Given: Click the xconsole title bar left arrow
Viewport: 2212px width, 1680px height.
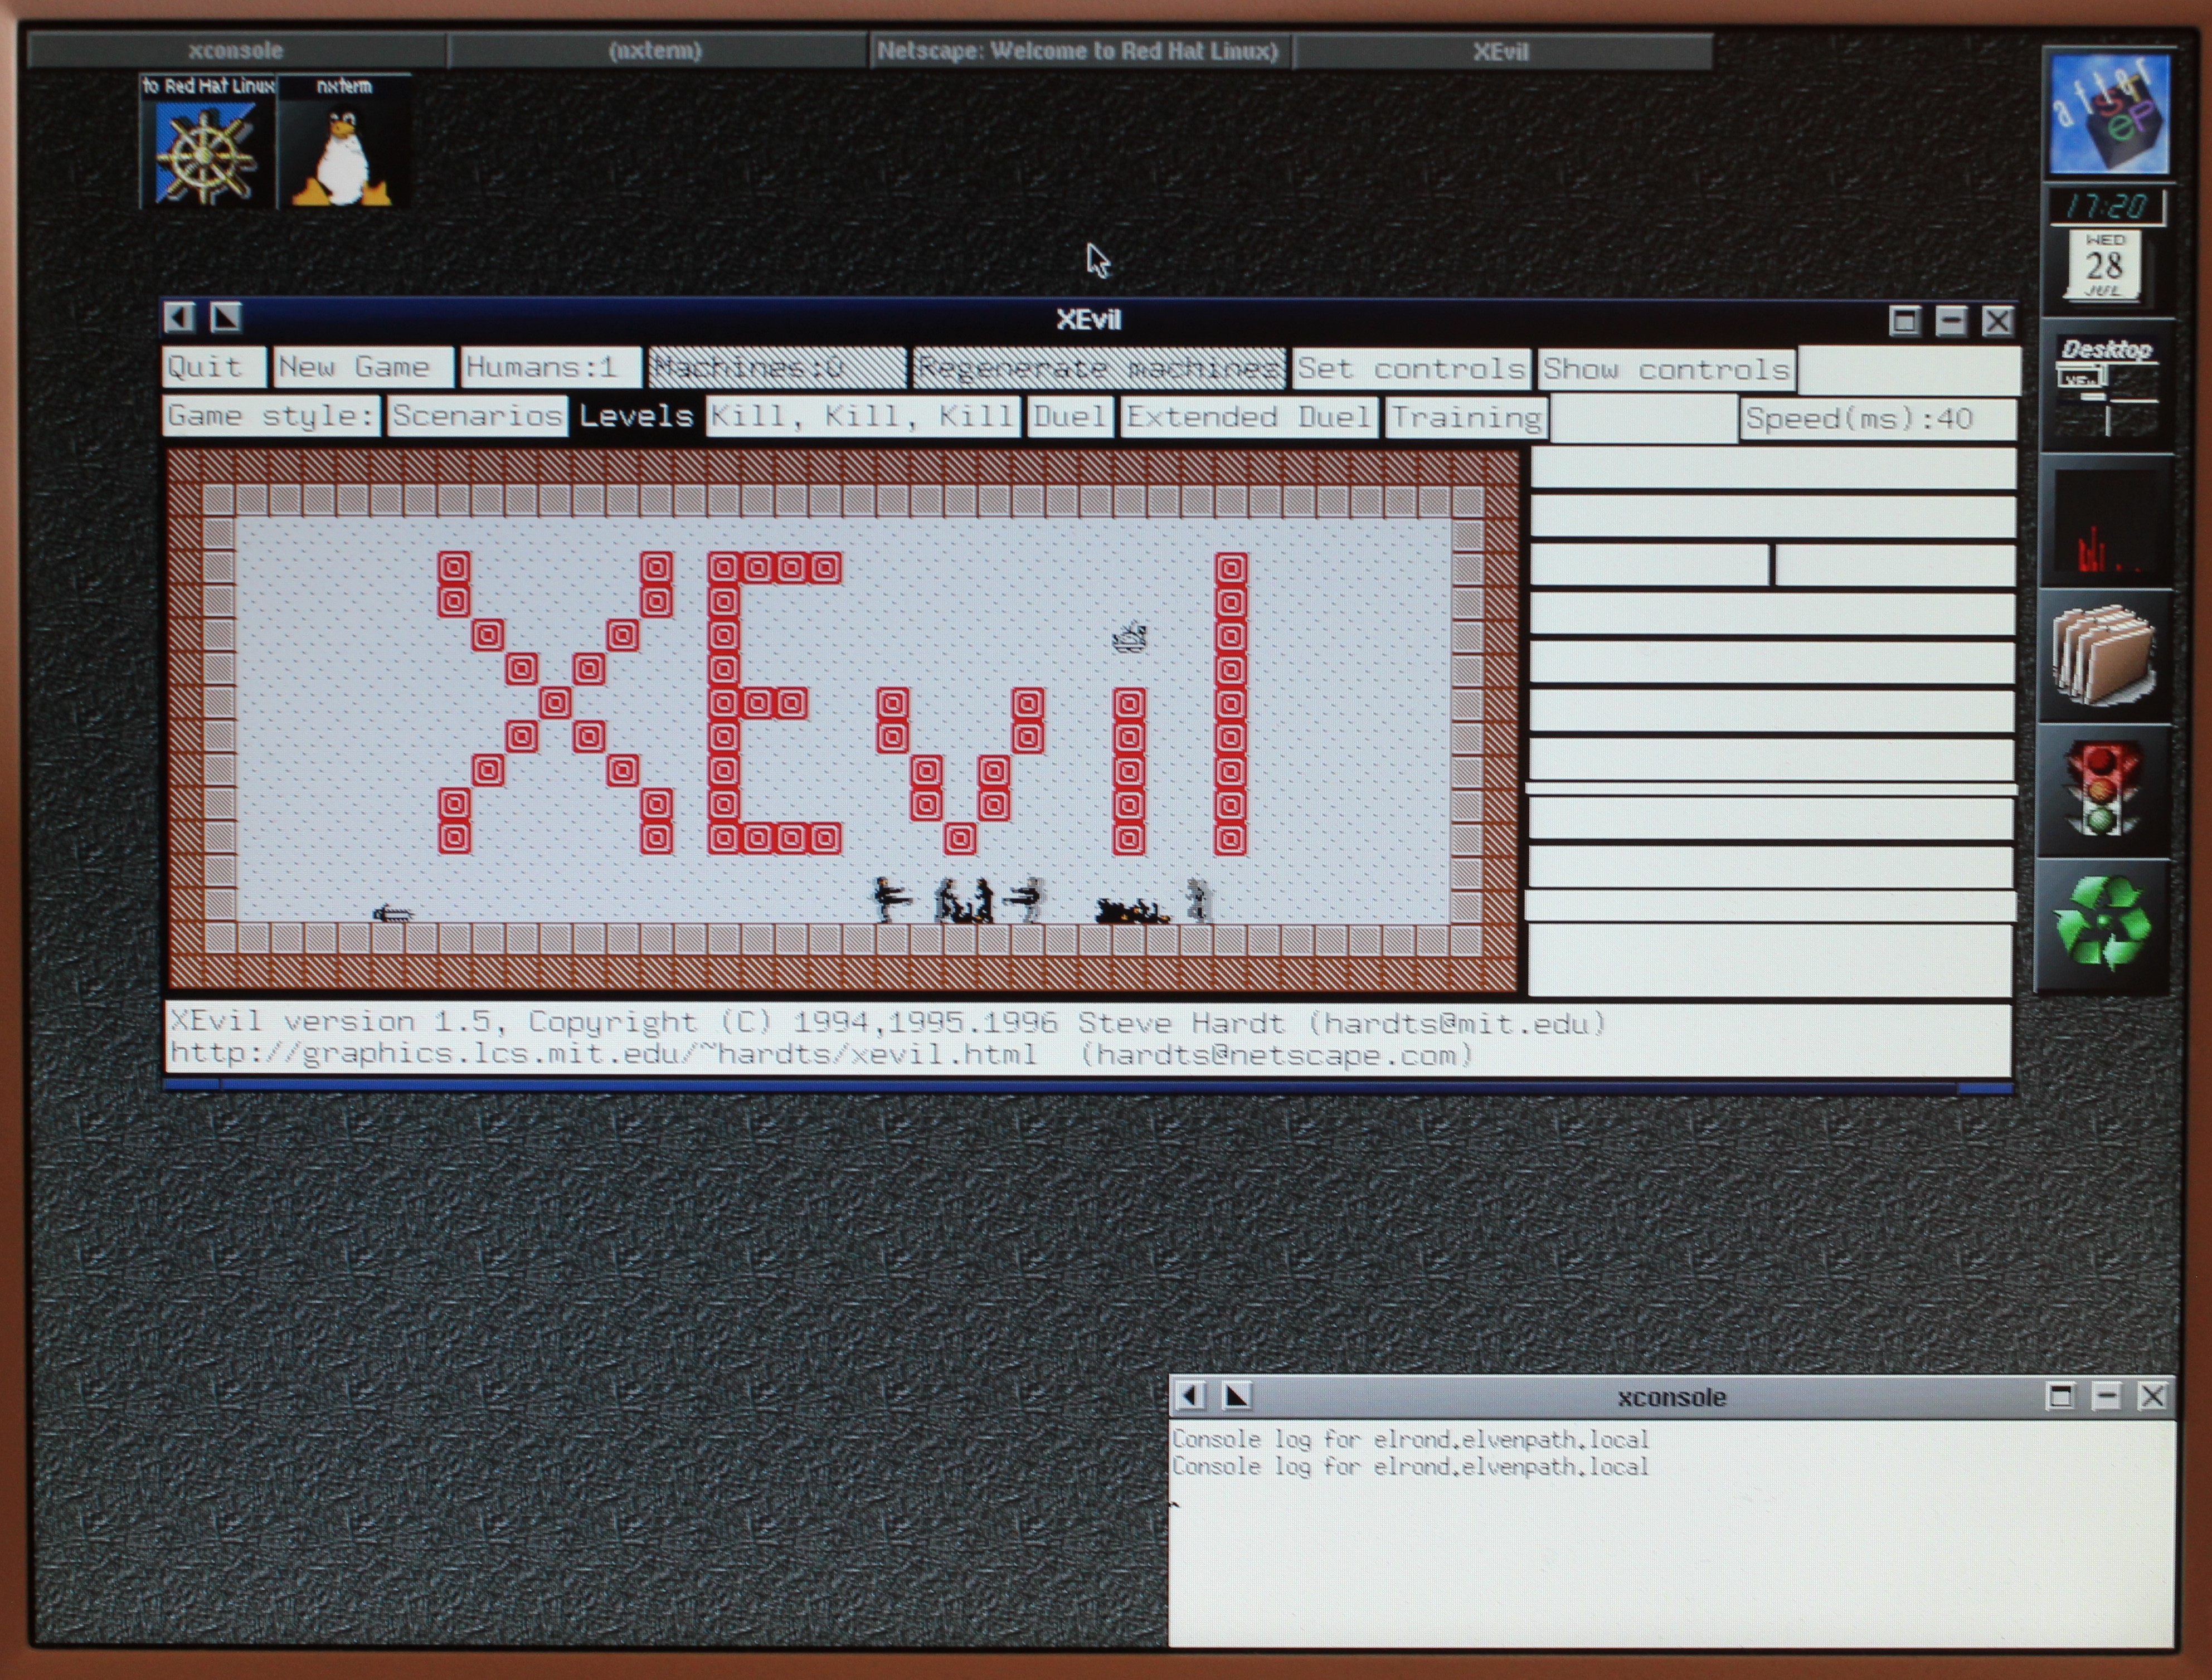Looking at the screenshot, I should [x=1190, y=1396].
